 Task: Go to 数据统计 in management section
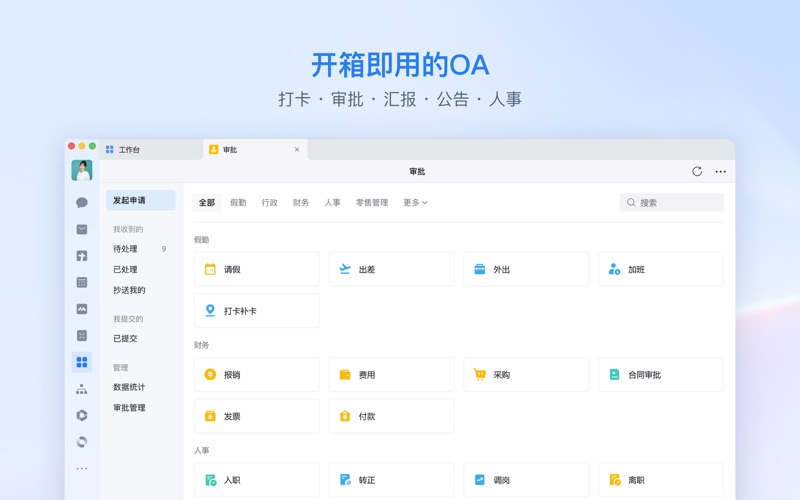pos(129,387)
